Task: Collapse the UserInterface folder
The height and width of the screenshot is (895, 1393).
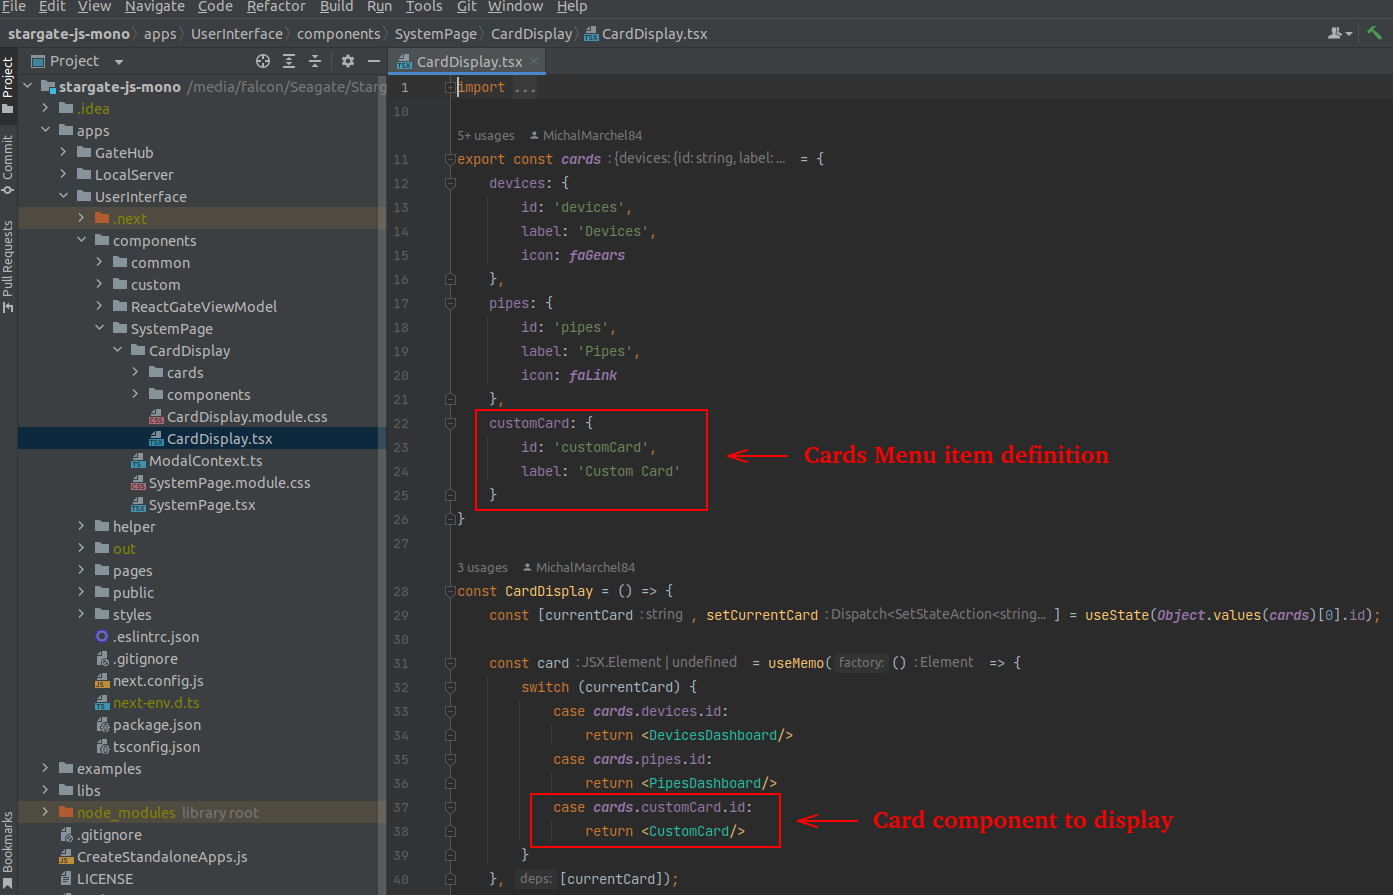Action: (x=63, y=196)
